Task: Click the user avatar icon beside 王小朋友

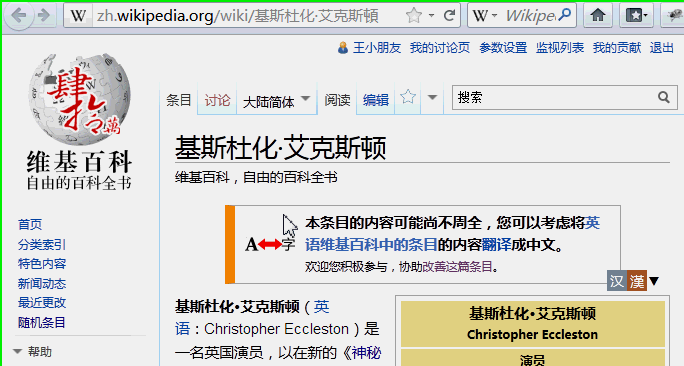Action: point(343,48)
